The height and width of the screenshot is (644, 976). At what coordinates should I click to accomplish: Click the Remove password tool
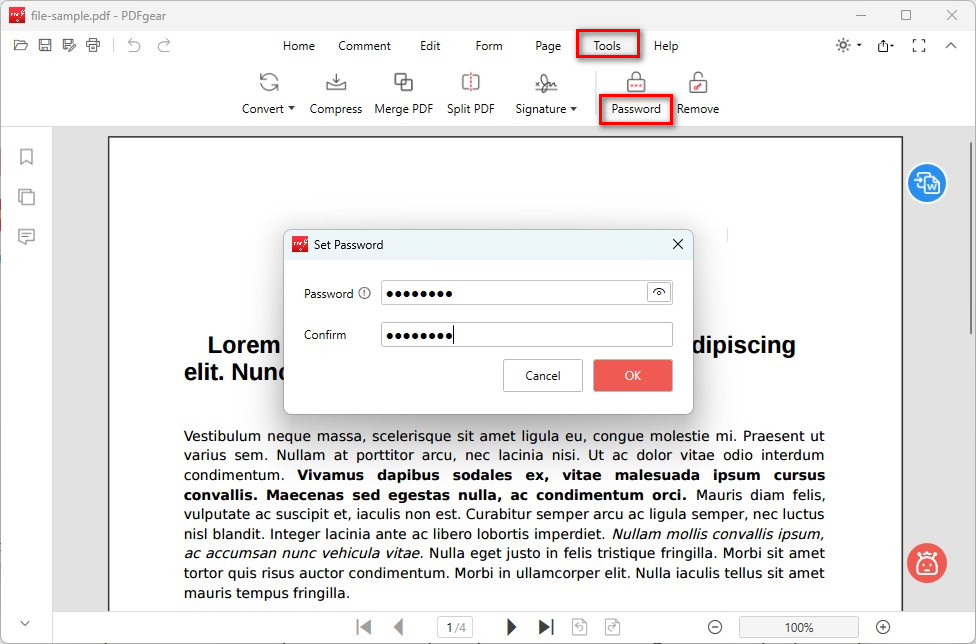[697, 93]
